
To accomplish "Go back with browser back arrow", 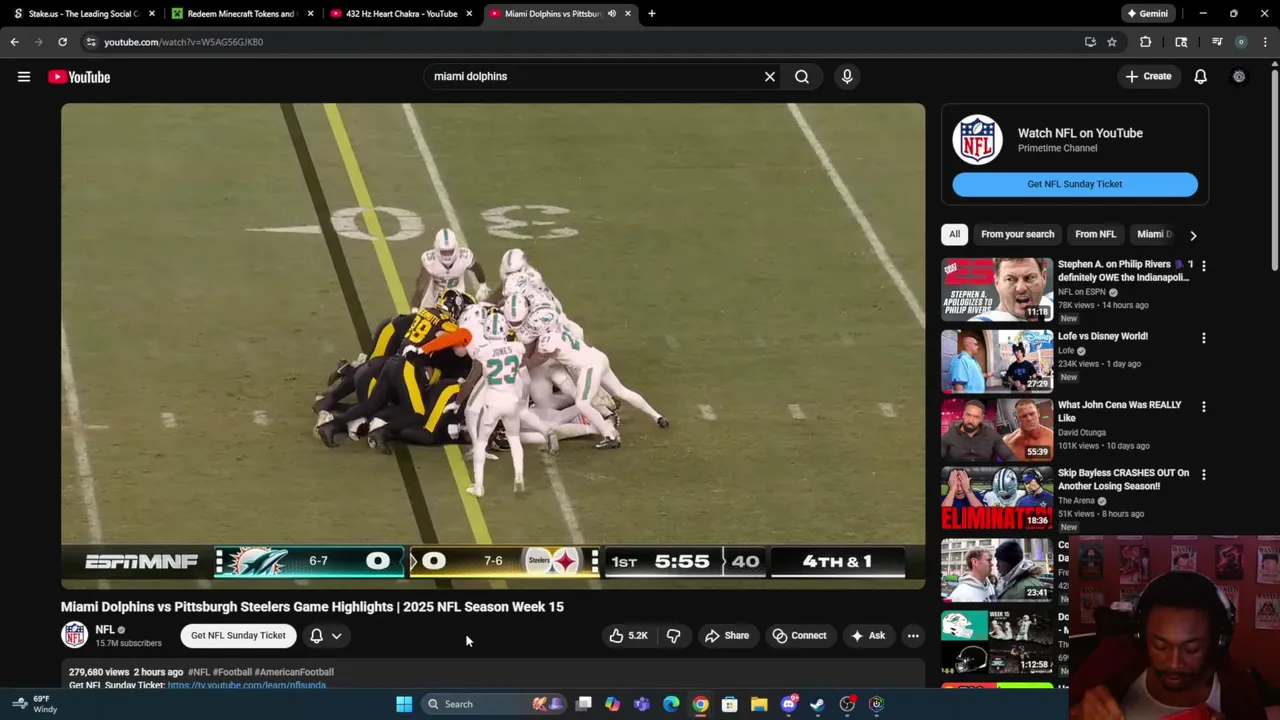I will [x=15, y=42].
